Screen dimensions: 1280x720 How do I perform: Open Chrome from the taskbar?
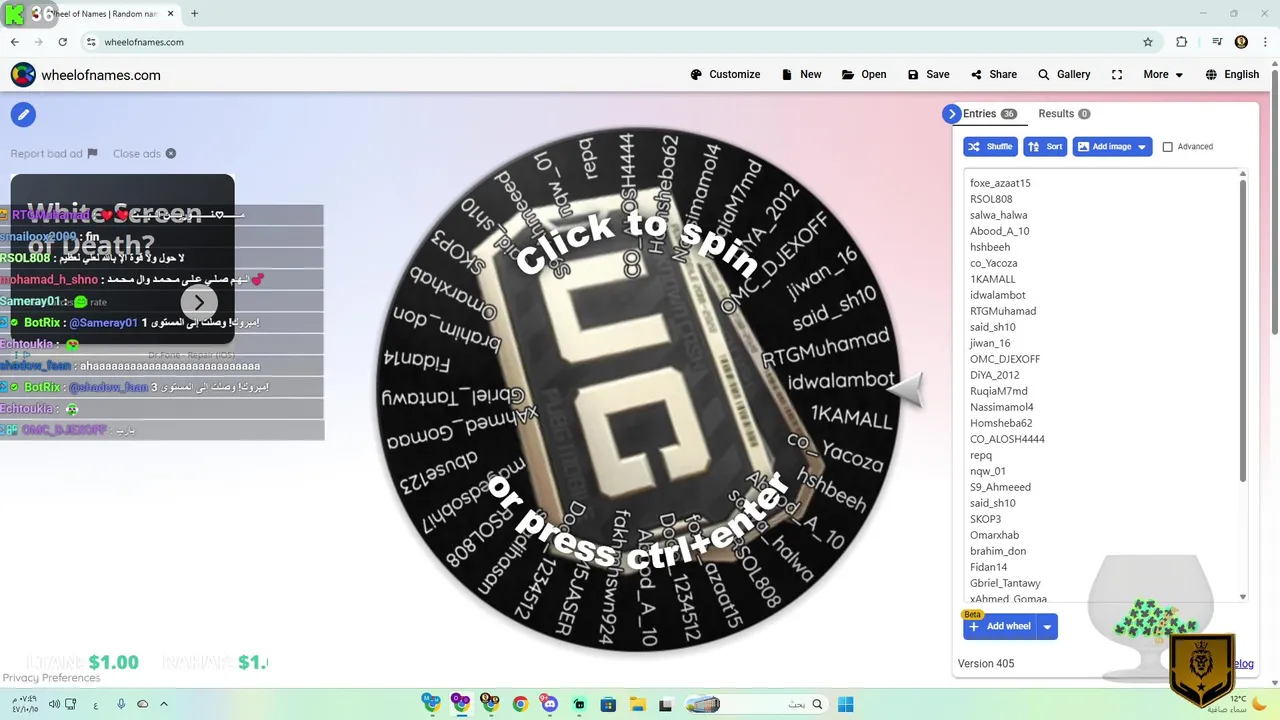pos(520,704)
